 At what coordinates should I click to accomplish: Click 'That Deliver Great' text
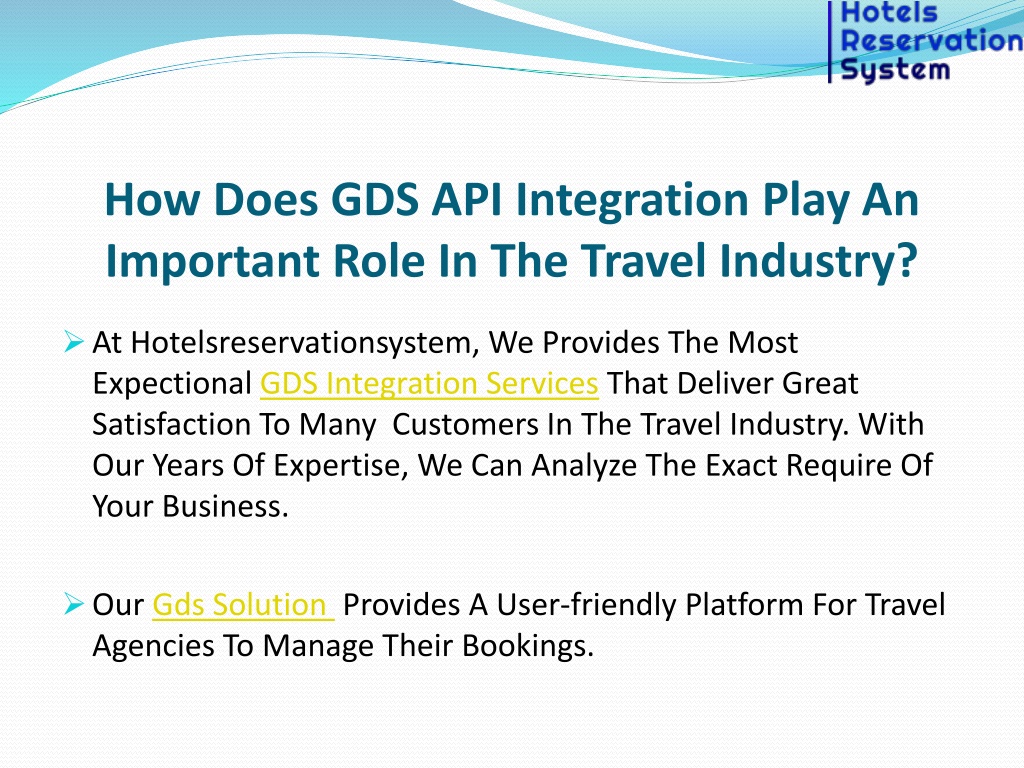point(733,383)
